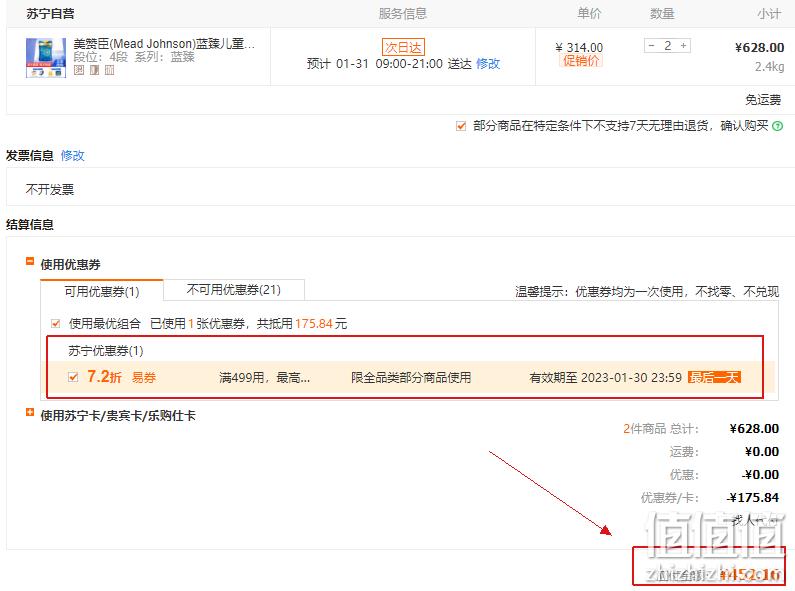Collapse the 使用优惠券 section

pos(30,262)
